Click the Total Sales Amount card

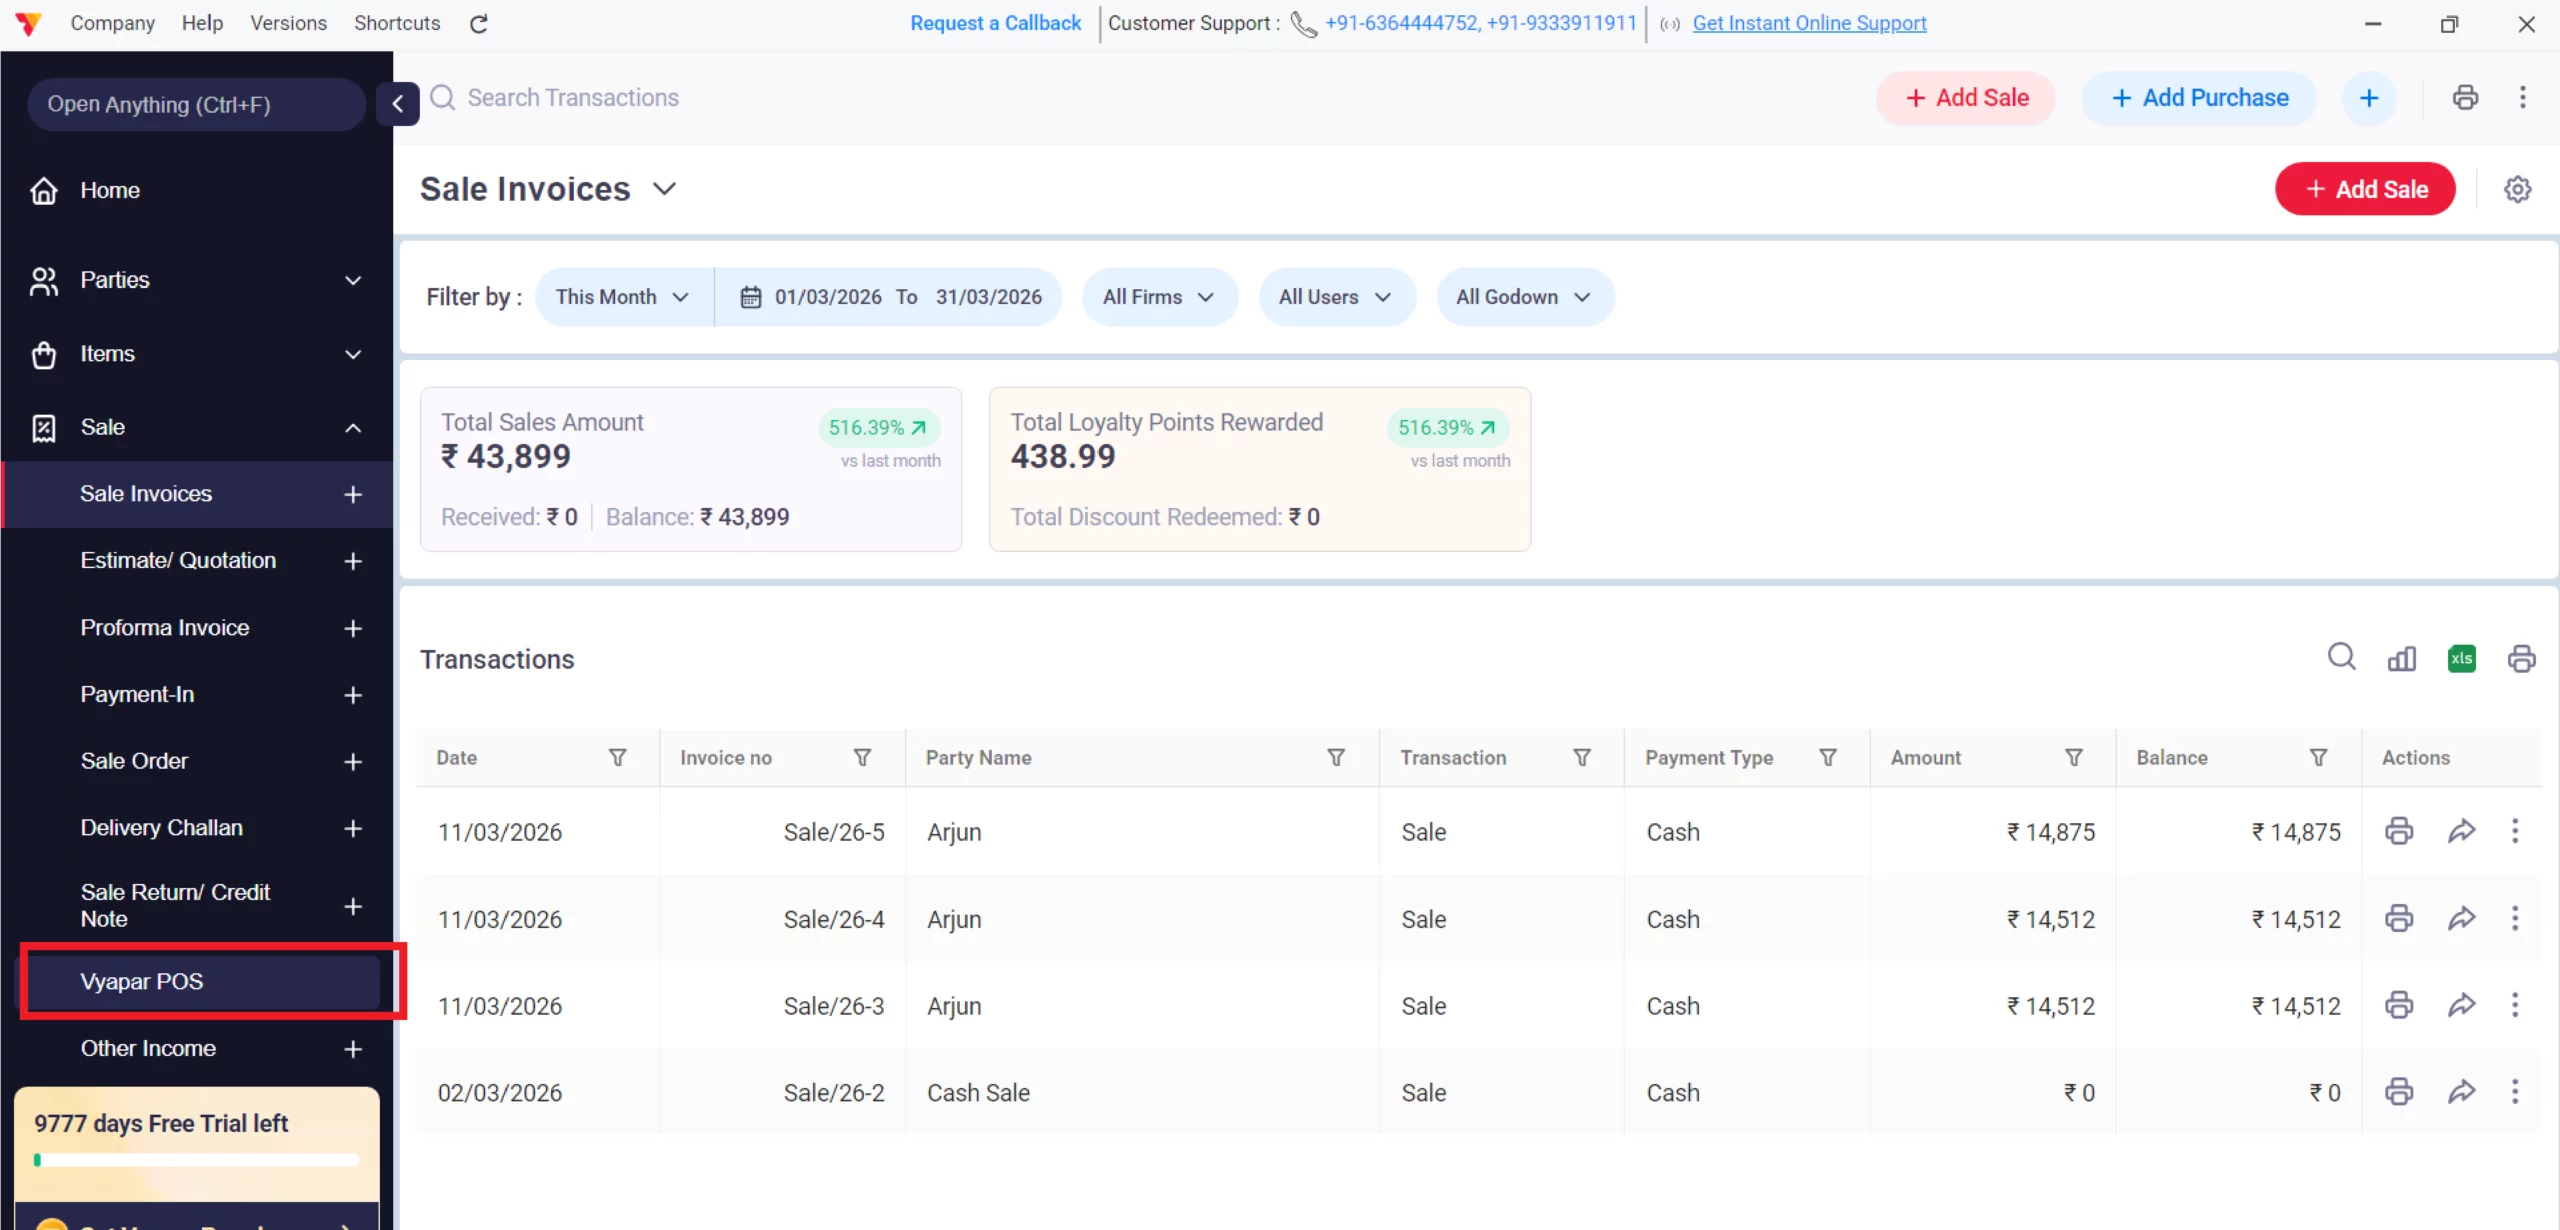[x=691, y=469]
